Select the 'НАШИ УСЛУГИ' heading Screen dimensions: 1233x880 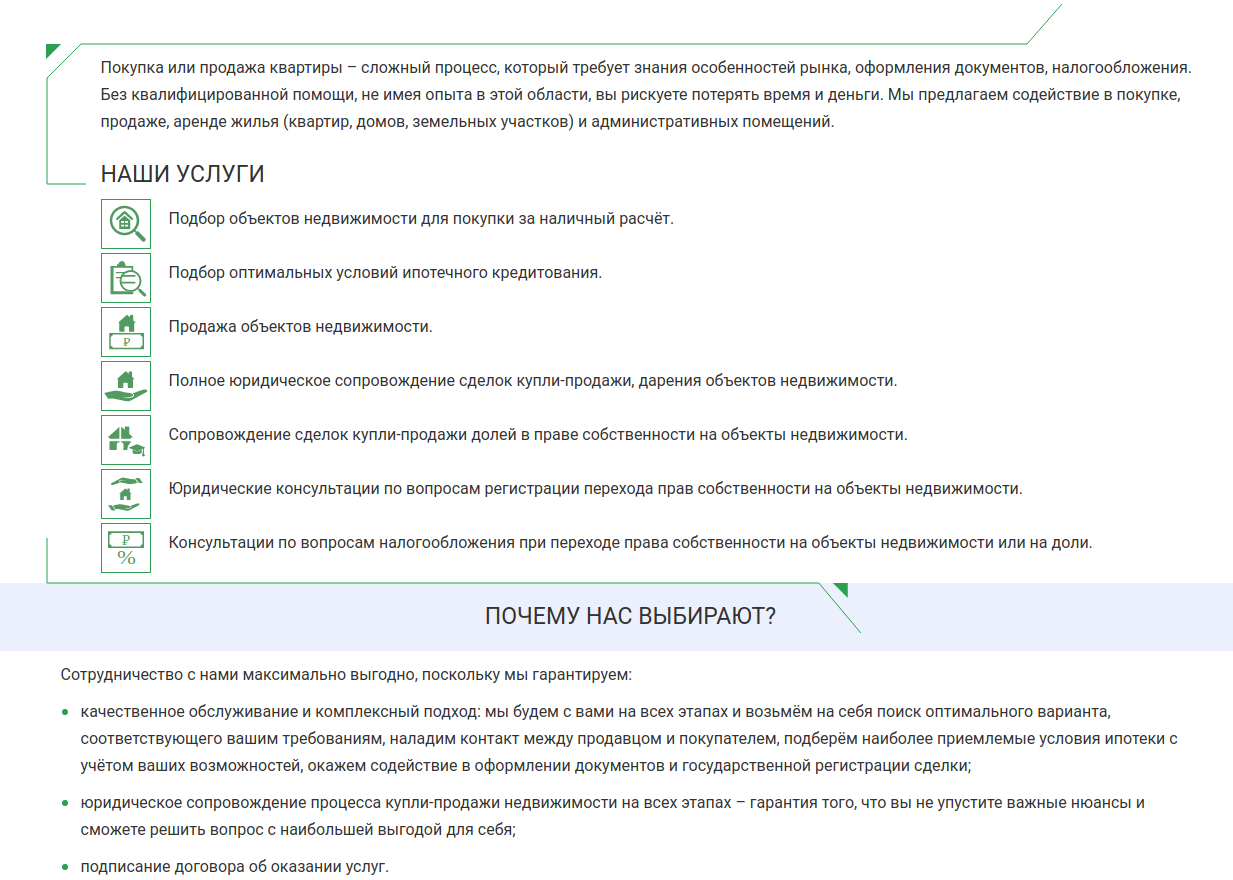(182, 174)
